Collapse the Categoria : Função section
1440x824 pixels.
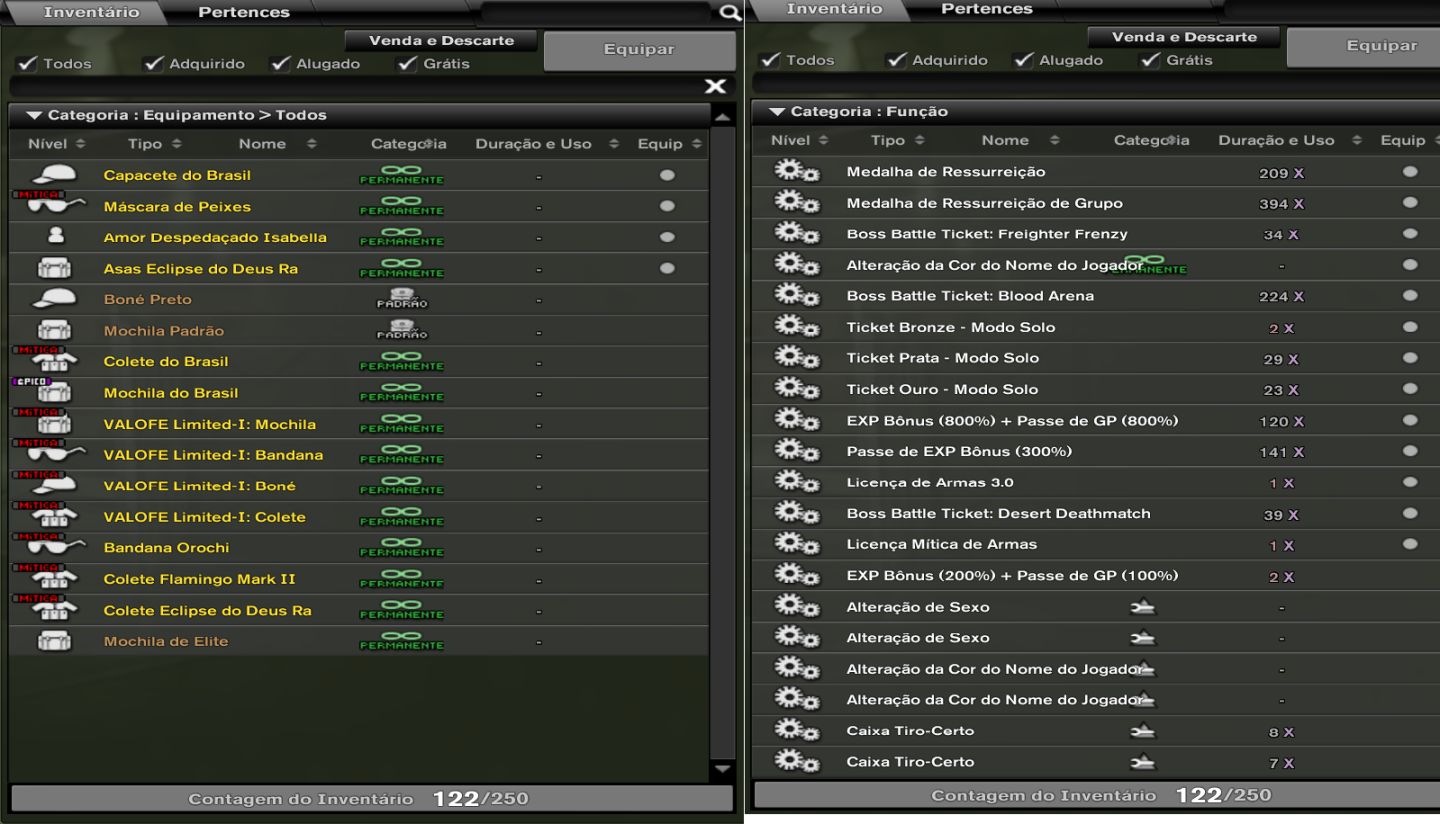[778, 111]
